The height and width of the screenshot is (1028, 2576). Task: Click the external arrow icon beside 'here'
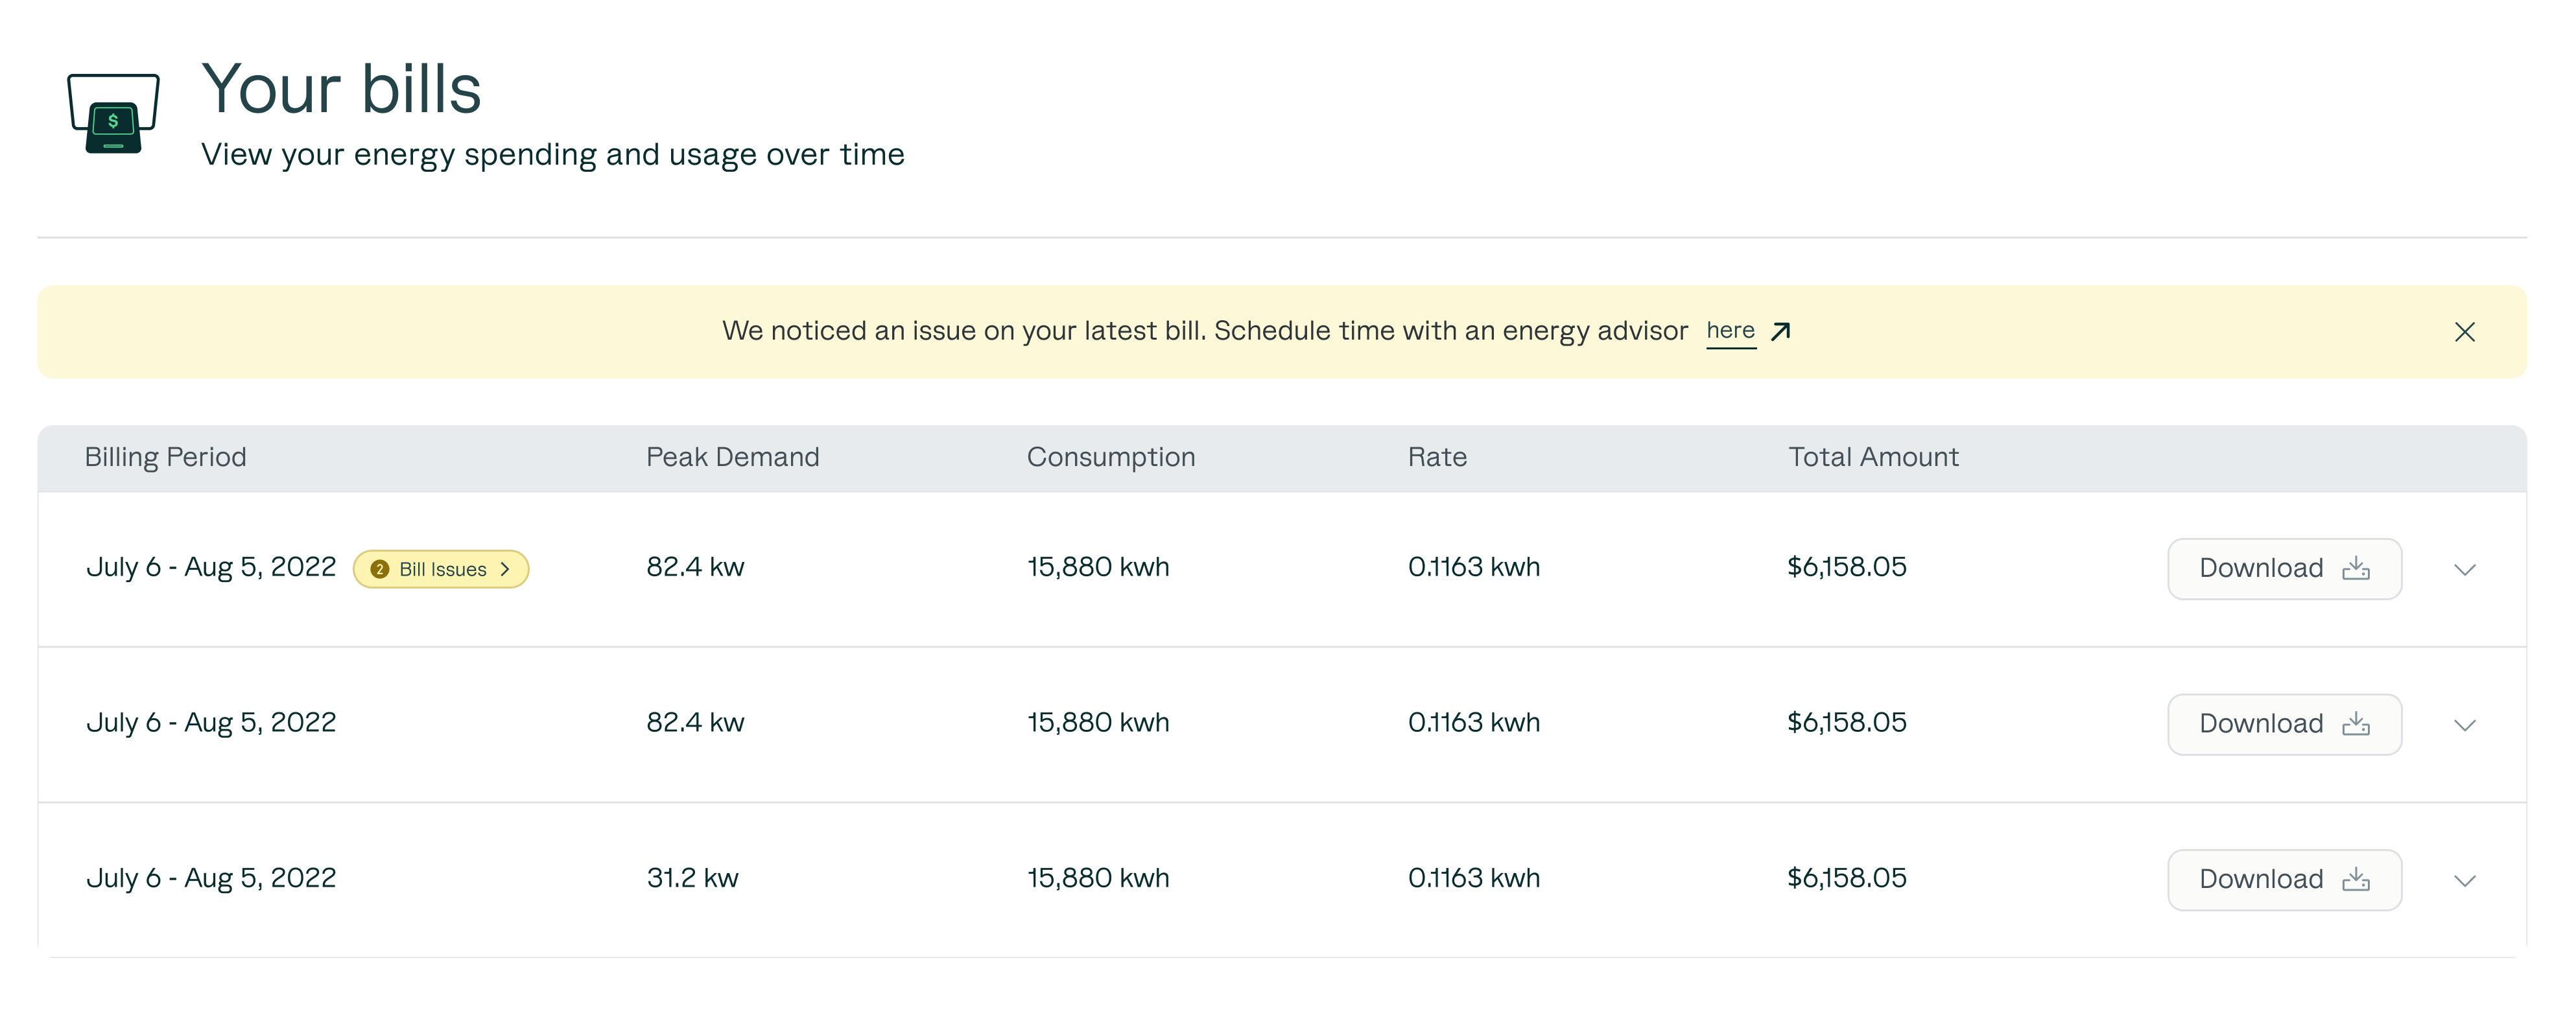point(1780,331)
